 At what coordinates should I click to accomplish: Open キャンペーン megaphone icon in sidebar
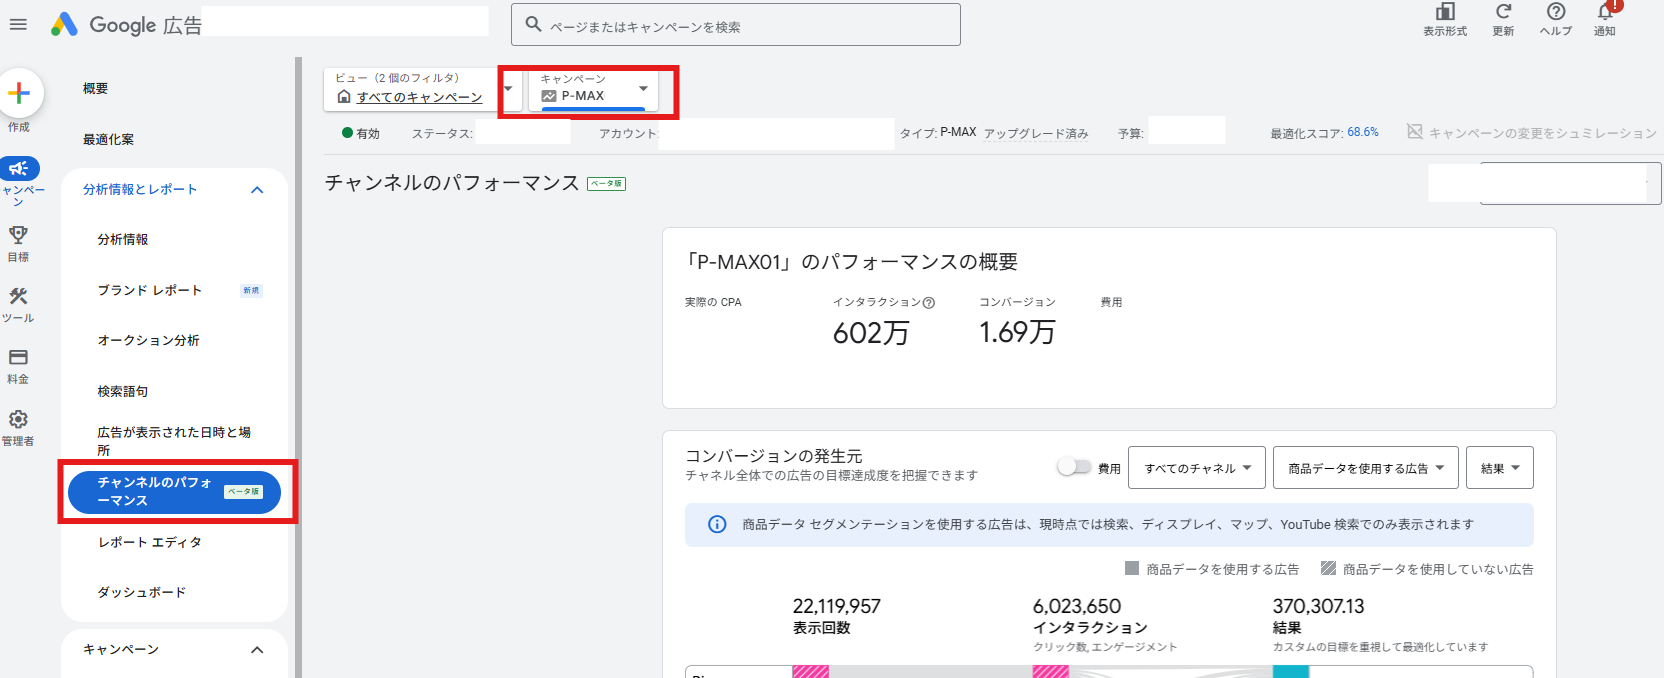19,169
